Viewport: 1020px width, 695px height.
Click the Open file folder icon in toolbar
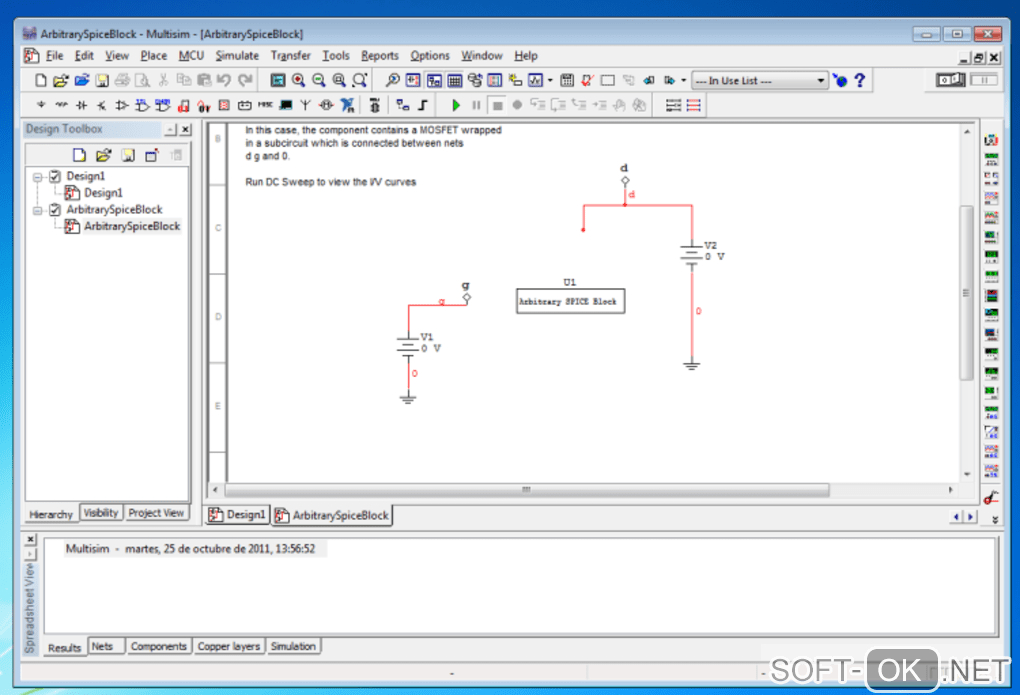[x=60, y=81]
